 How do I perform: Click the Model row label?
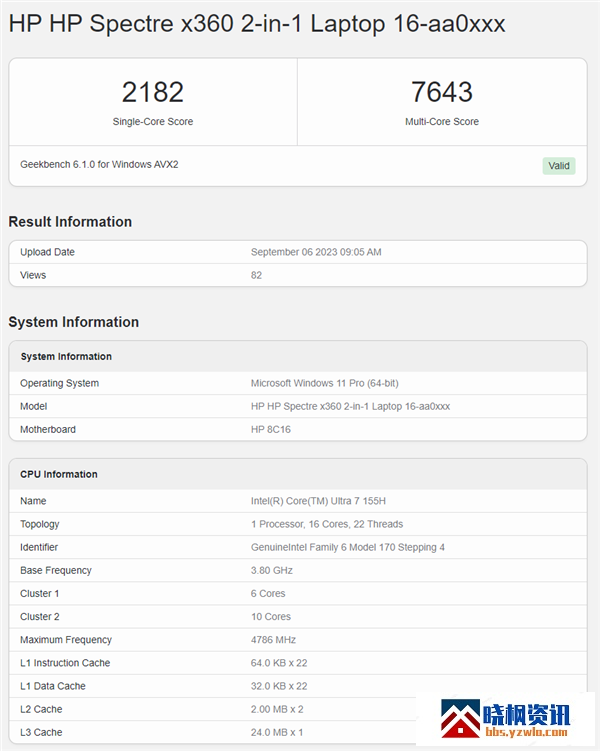34,406
